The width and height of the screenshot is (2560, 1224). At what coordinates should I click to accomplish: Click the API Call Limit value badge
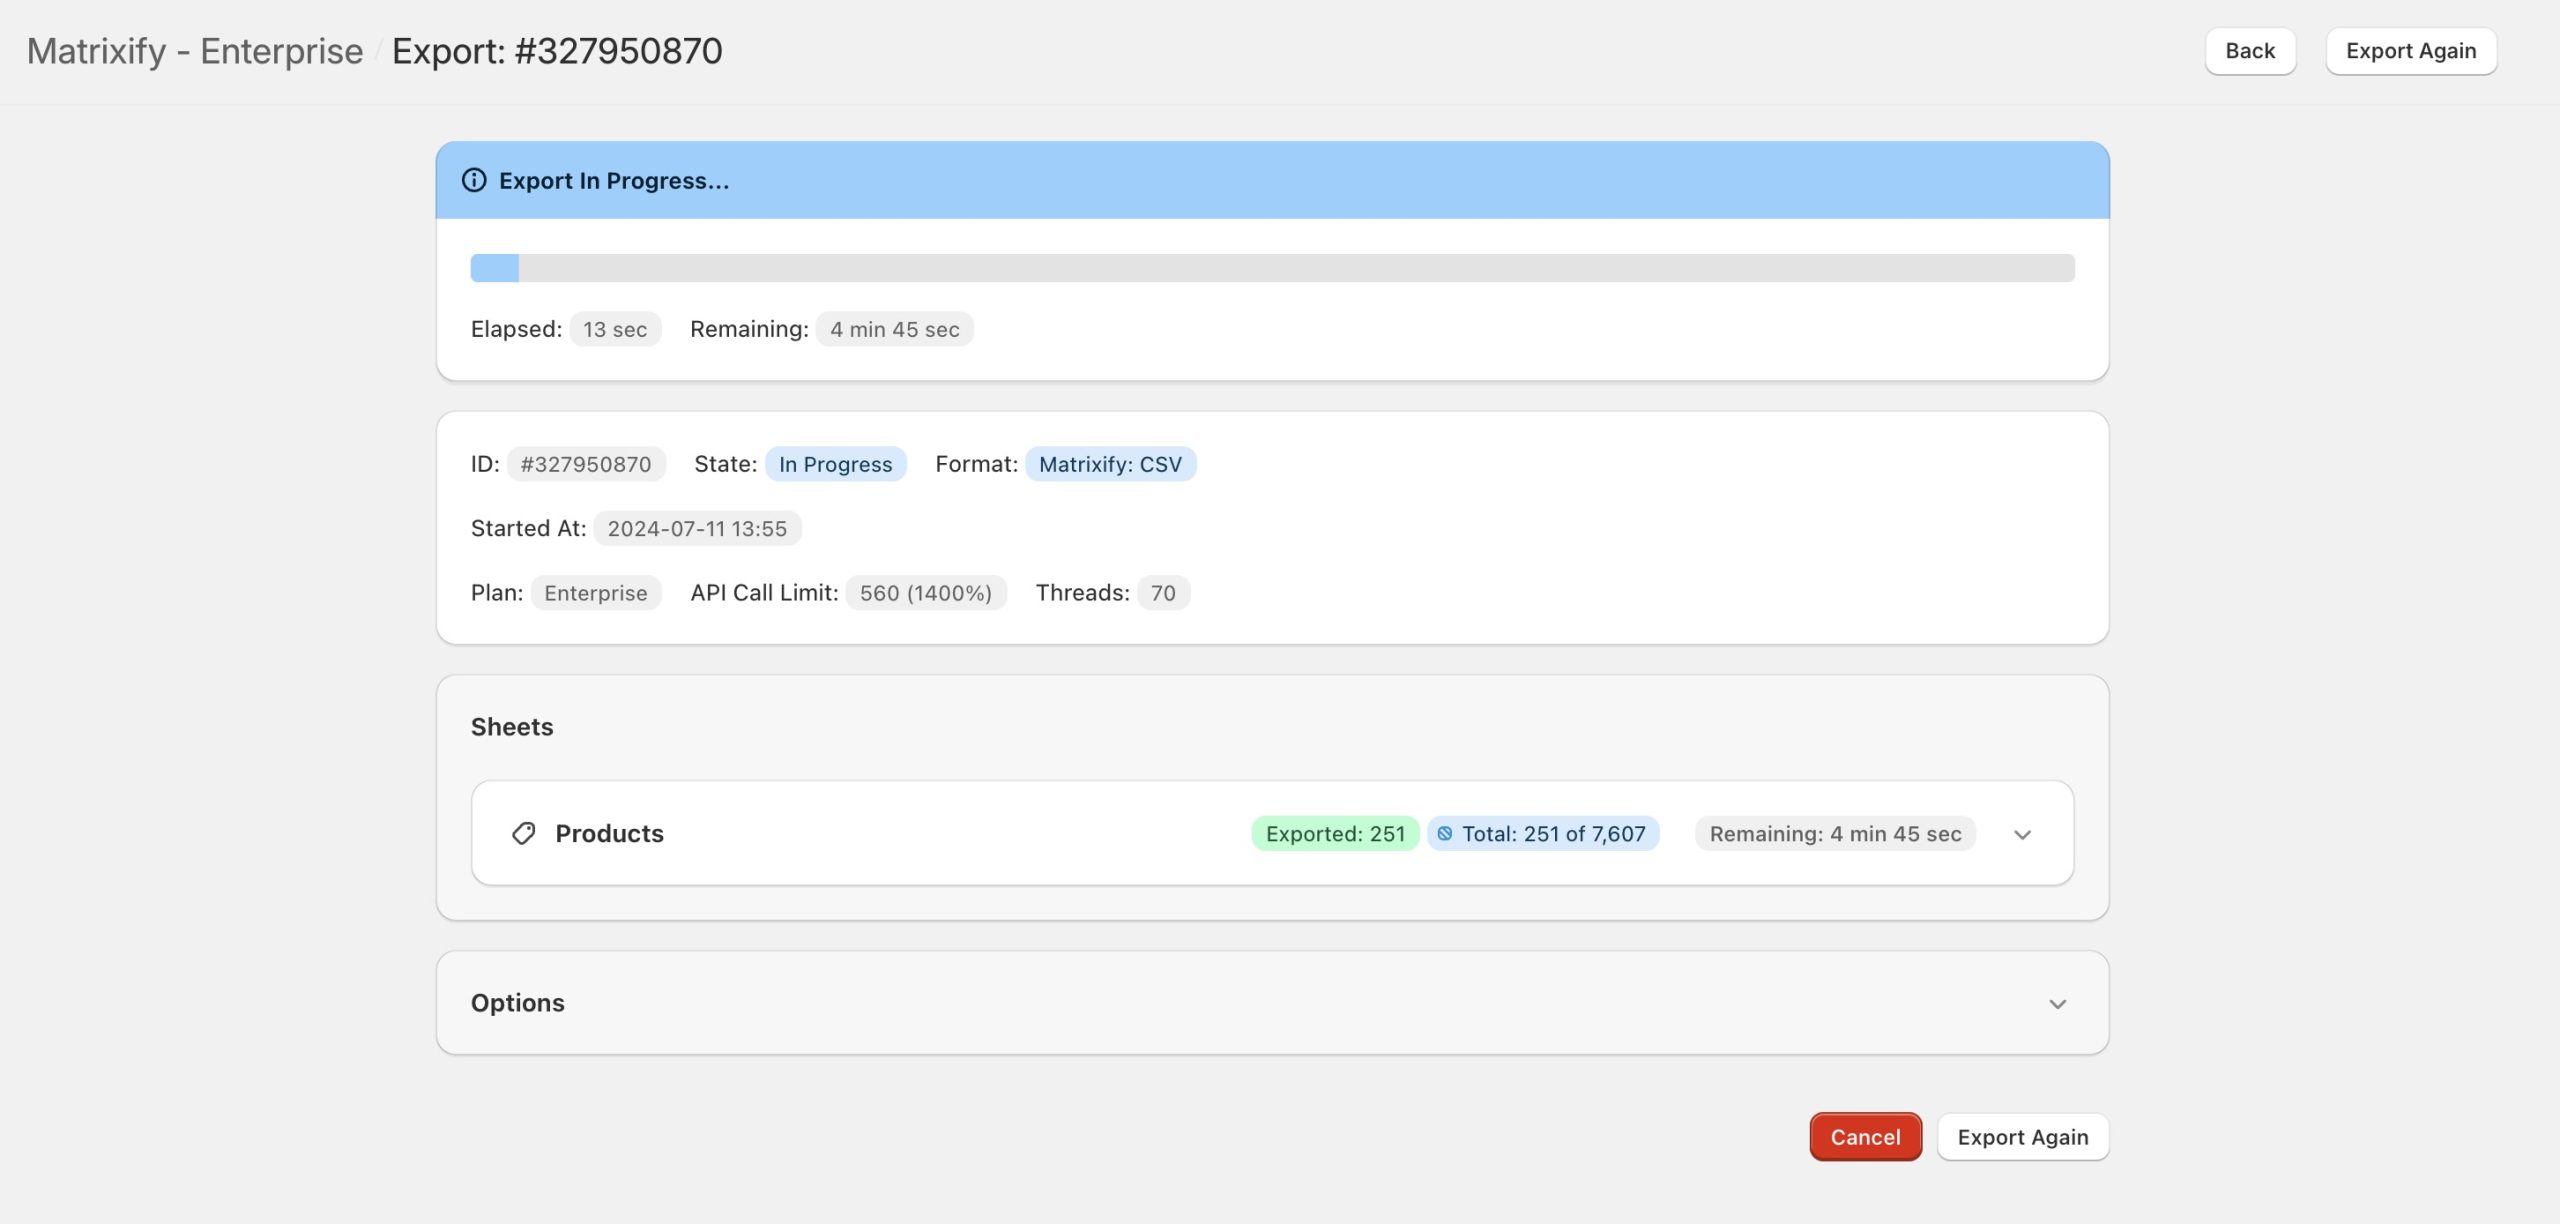click(x=925, y=593)
